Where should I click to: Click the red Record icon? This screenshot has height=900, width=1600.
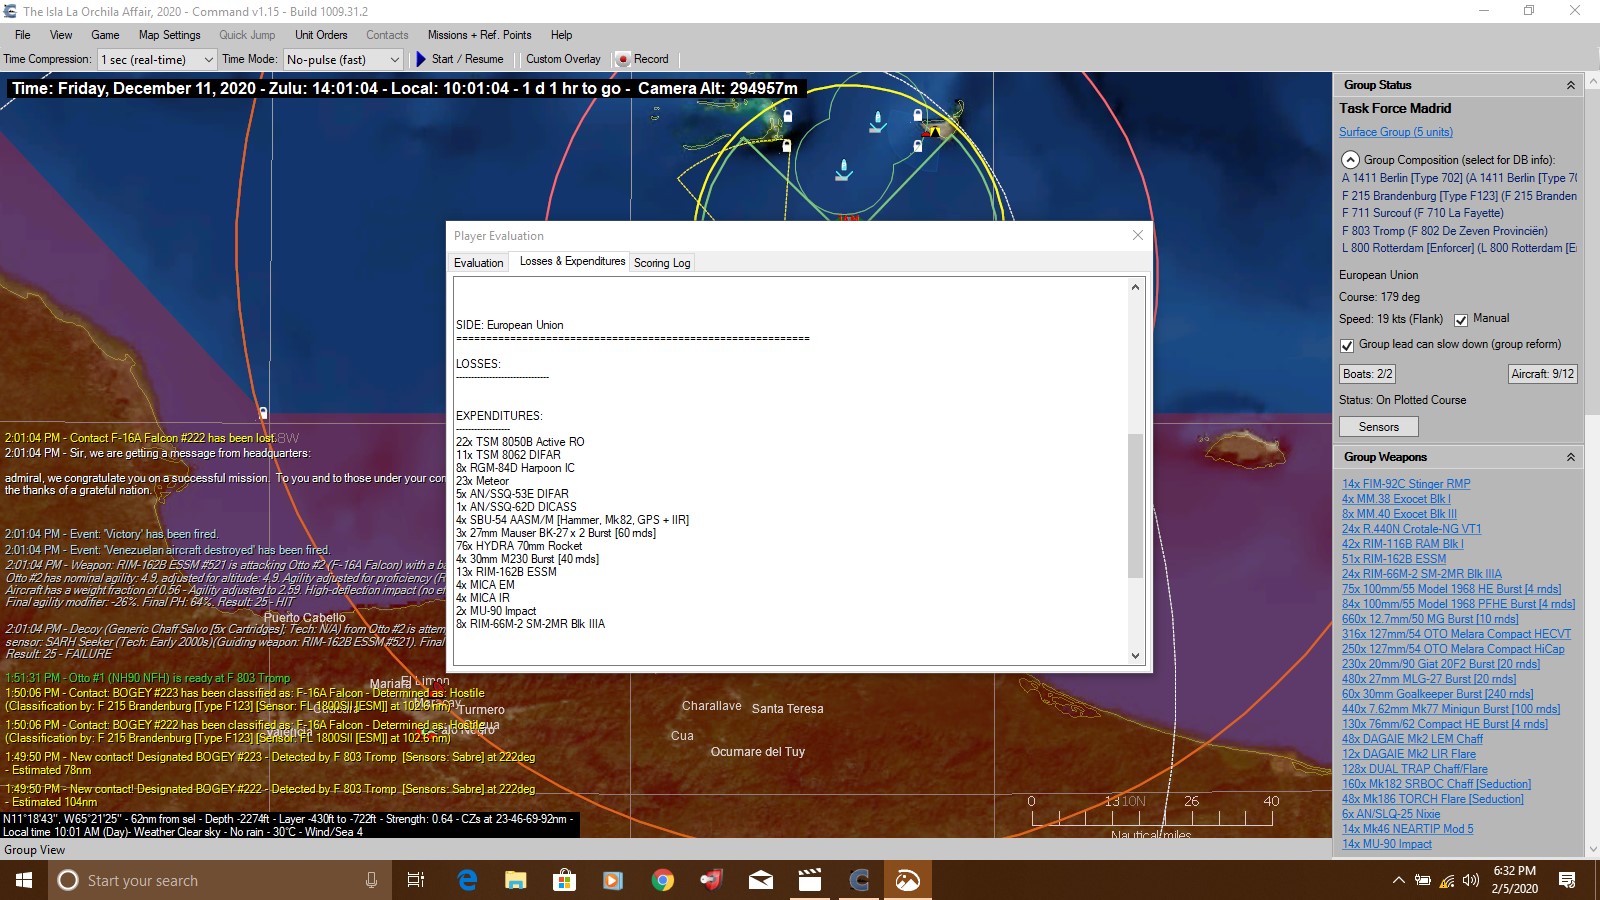click(623, 59)
